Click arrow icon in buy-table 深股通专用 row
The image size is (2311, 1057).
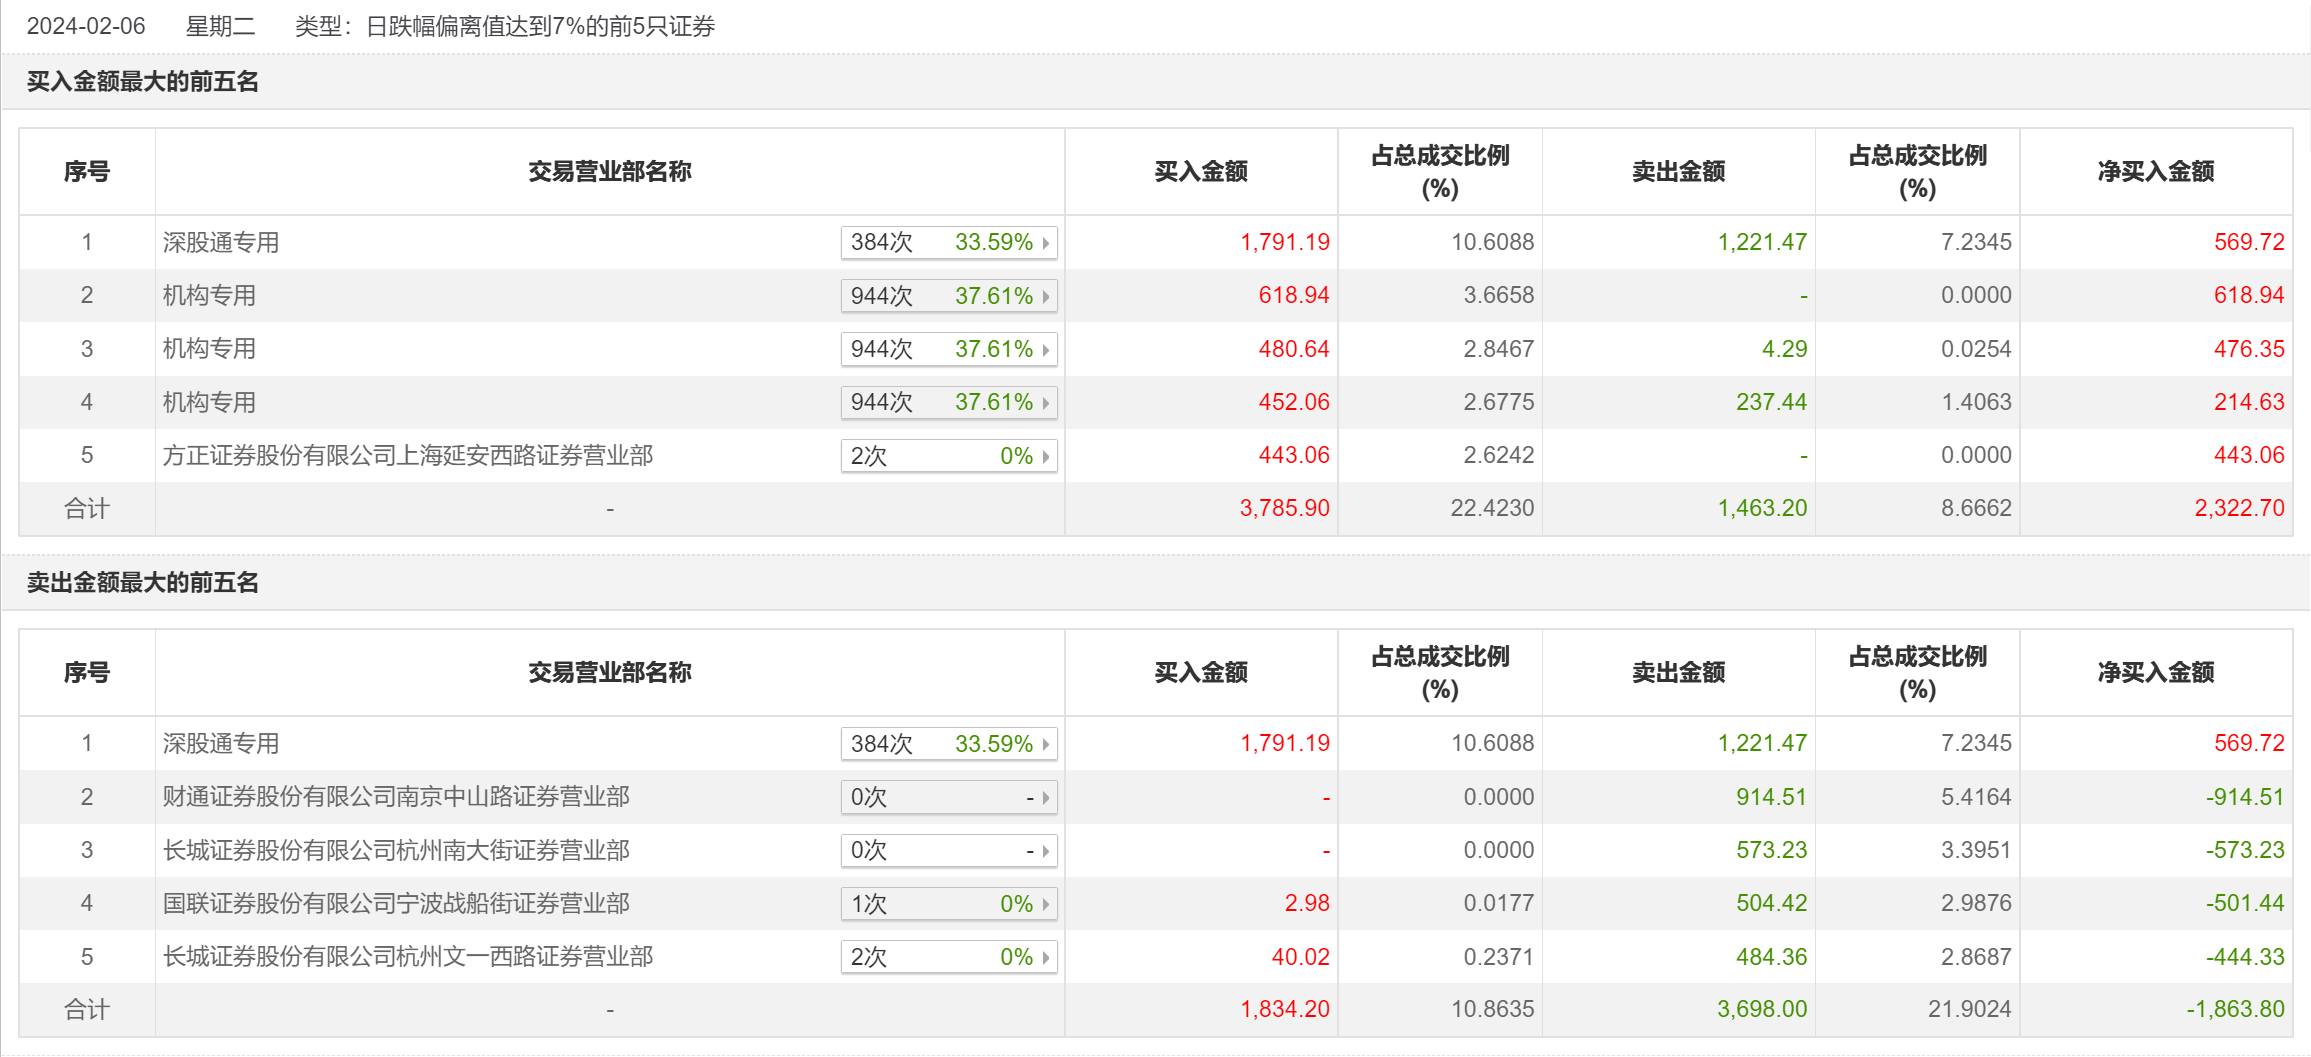[x=1045, y=243]
